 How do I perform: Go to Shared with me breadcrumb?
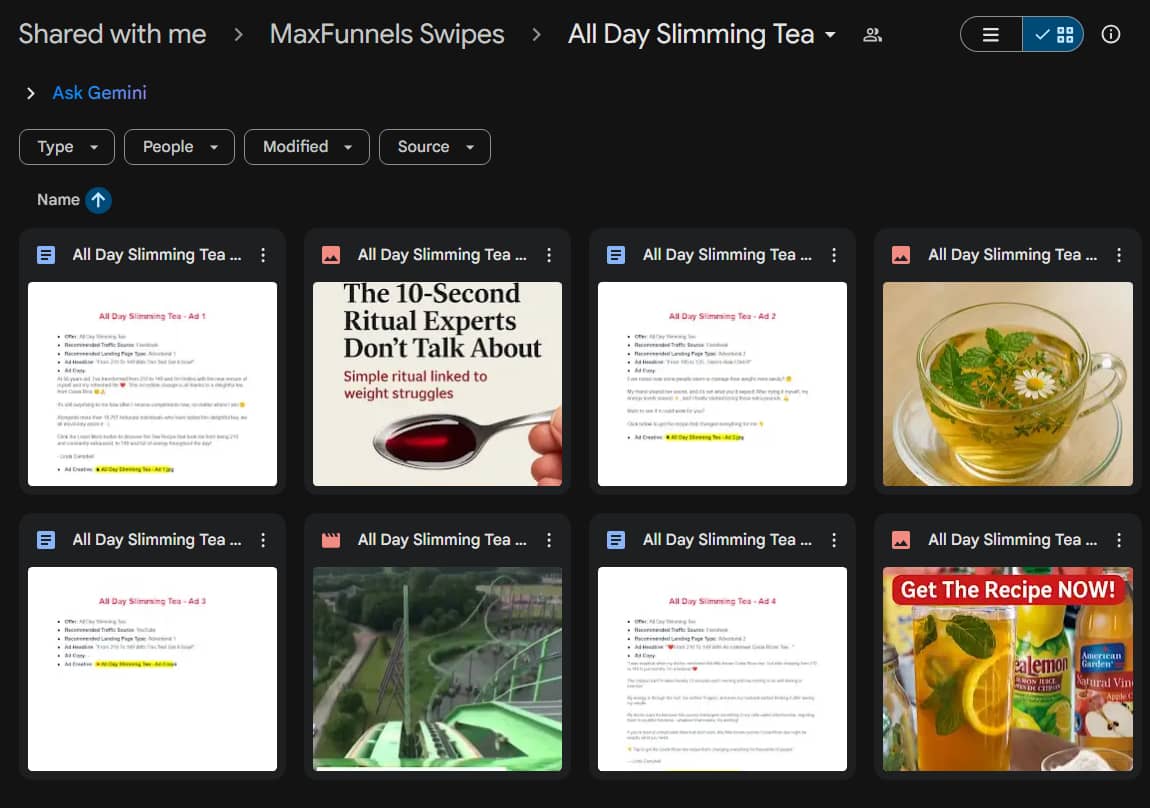coord(112,34)
